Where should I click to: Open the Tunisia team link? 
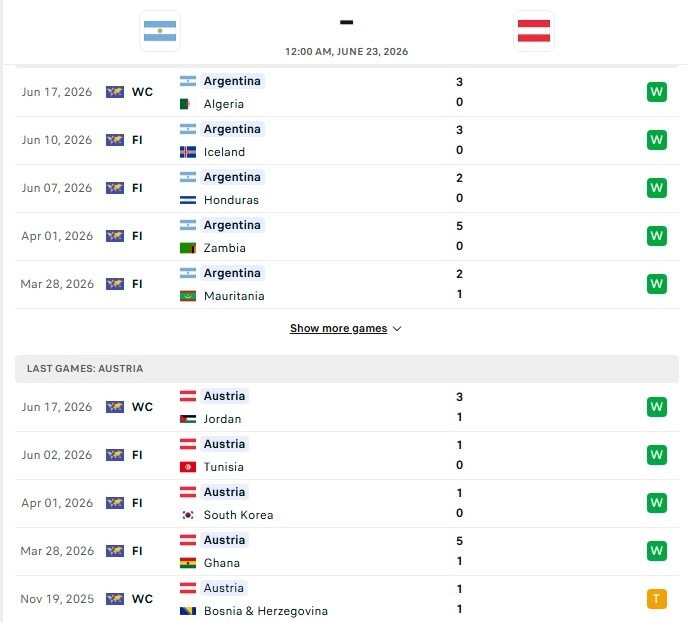(x=223, y=467)
